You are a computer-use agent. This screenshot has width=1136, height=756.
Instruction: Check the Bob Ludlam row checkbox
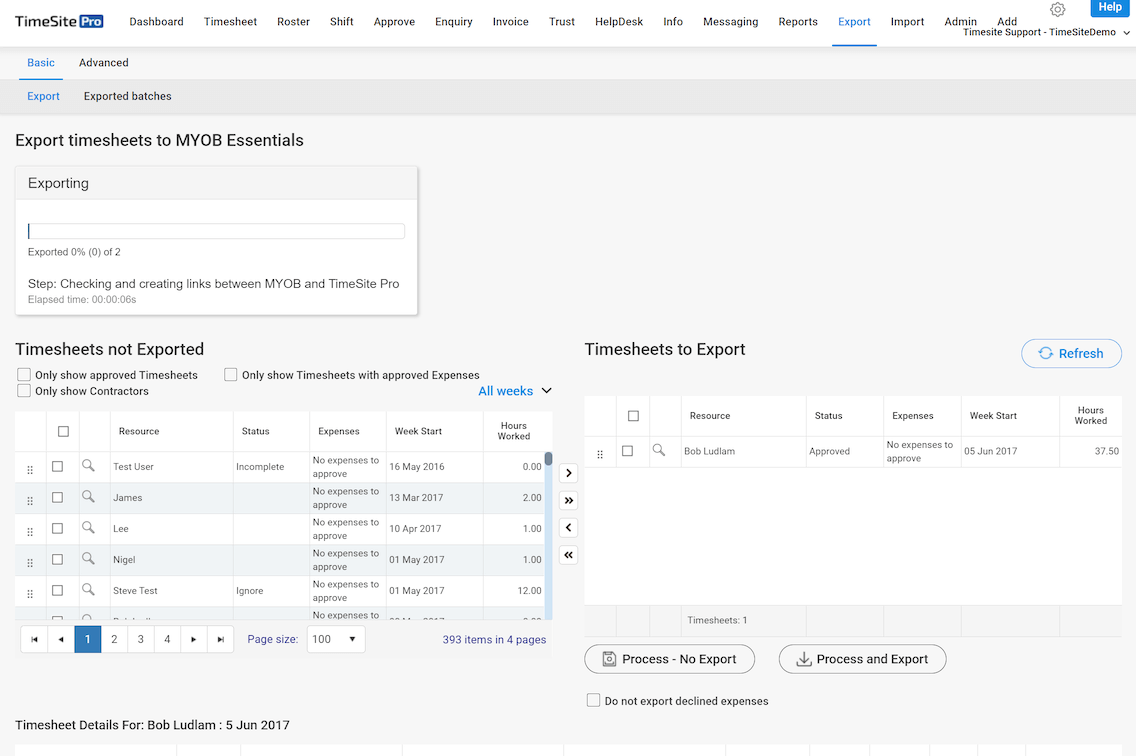627,451
